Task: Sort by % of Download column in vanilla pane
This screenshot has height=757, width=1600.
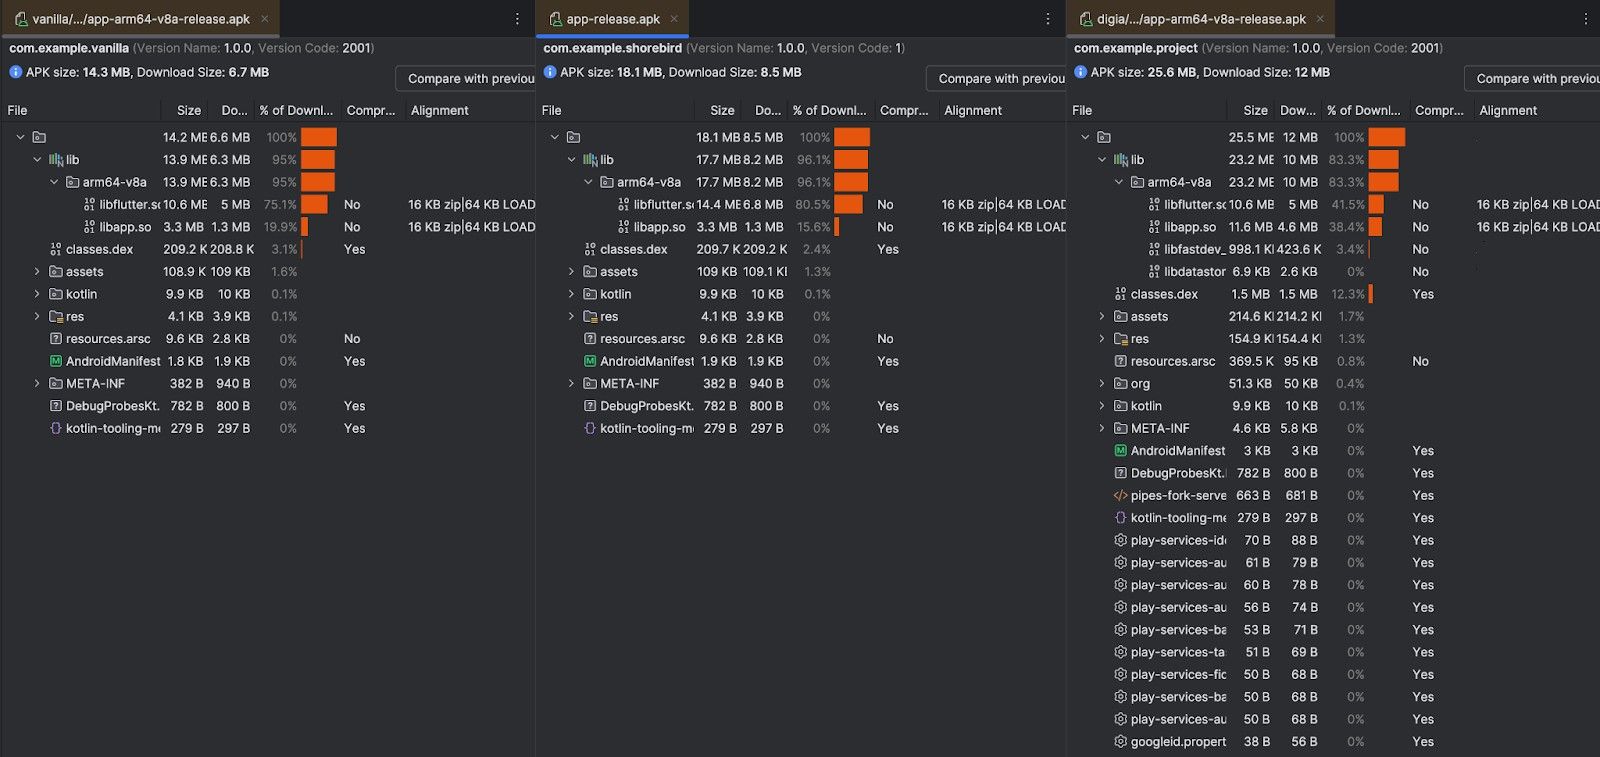Action: pos(296,111)
